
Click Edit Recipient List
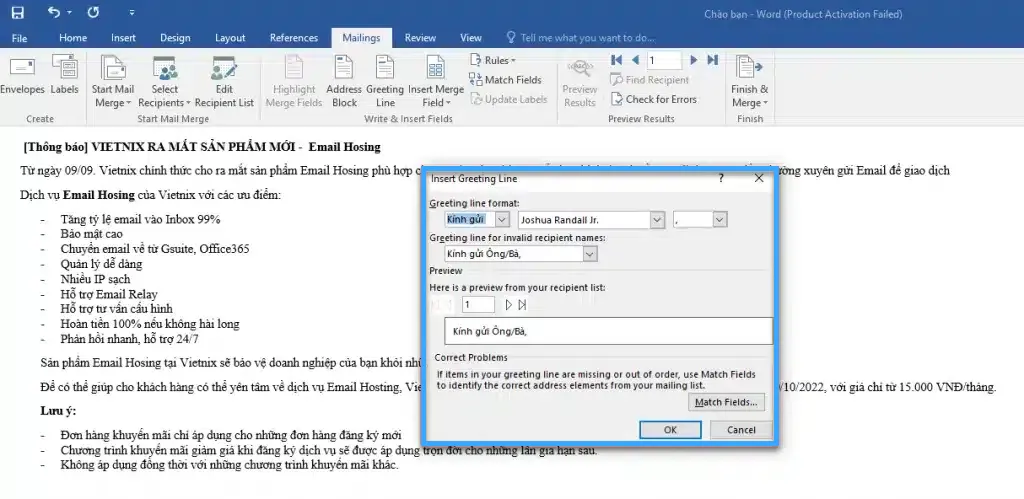[224, 82]
